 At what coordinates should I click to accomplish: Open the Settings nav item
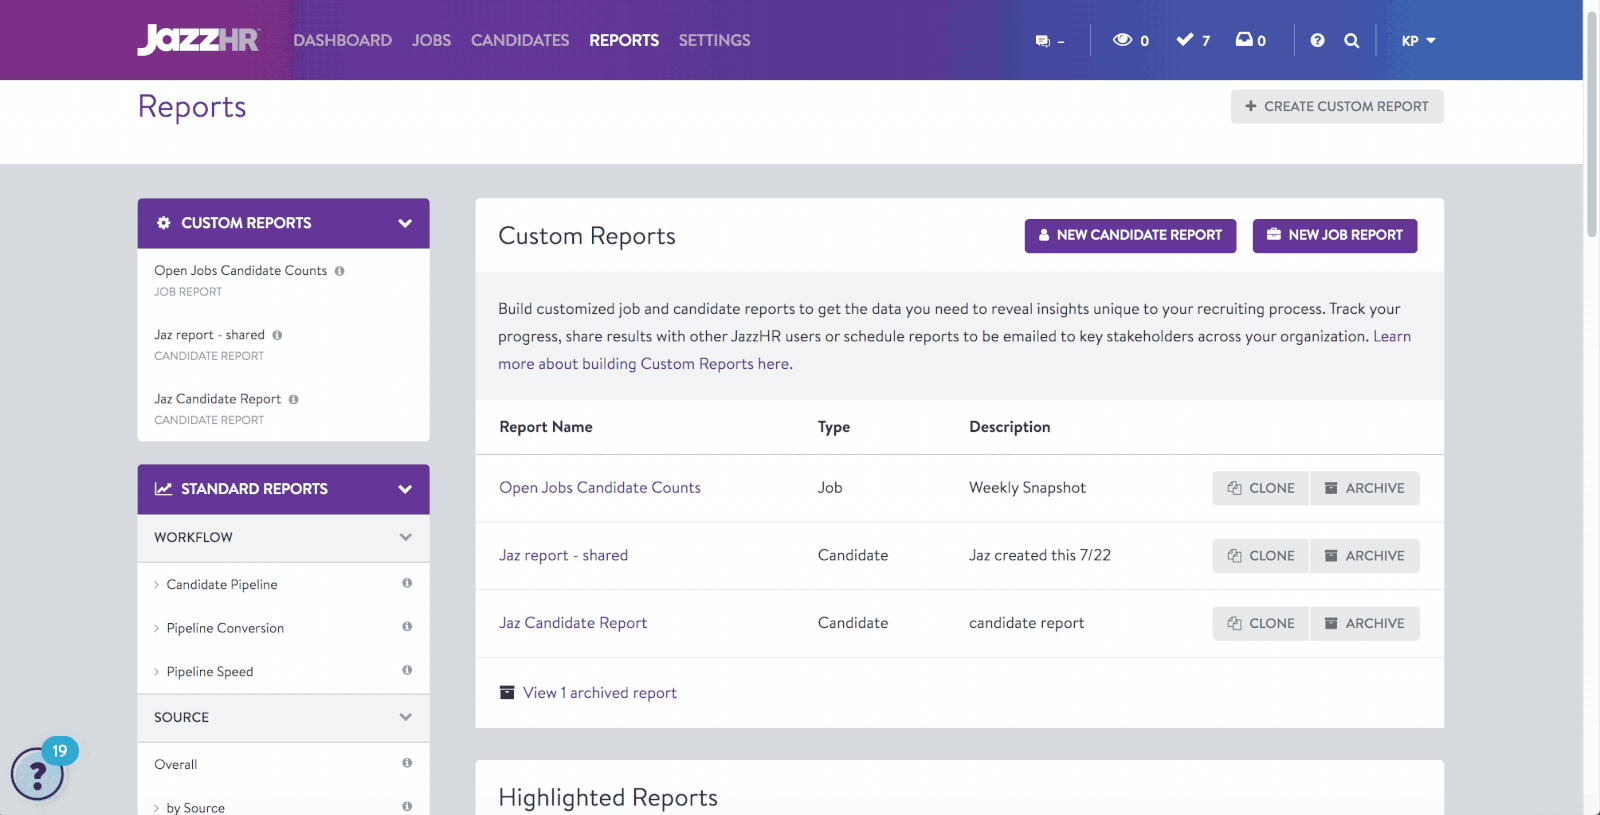(x=714, y=40)
